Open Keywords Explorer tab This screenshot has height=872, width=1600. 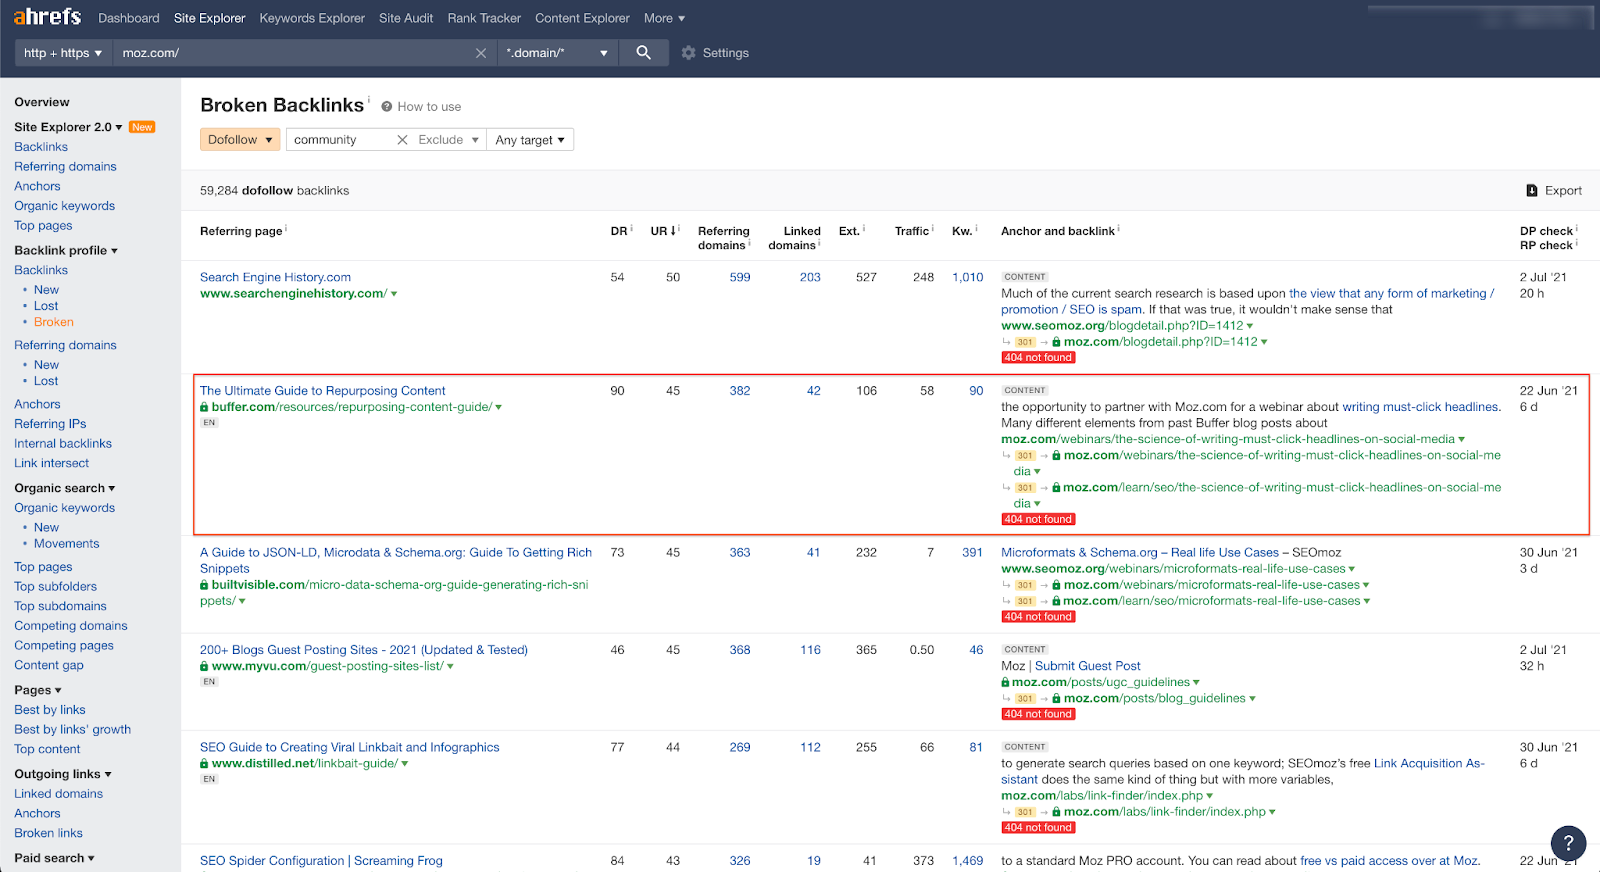[x=312, y=18]
